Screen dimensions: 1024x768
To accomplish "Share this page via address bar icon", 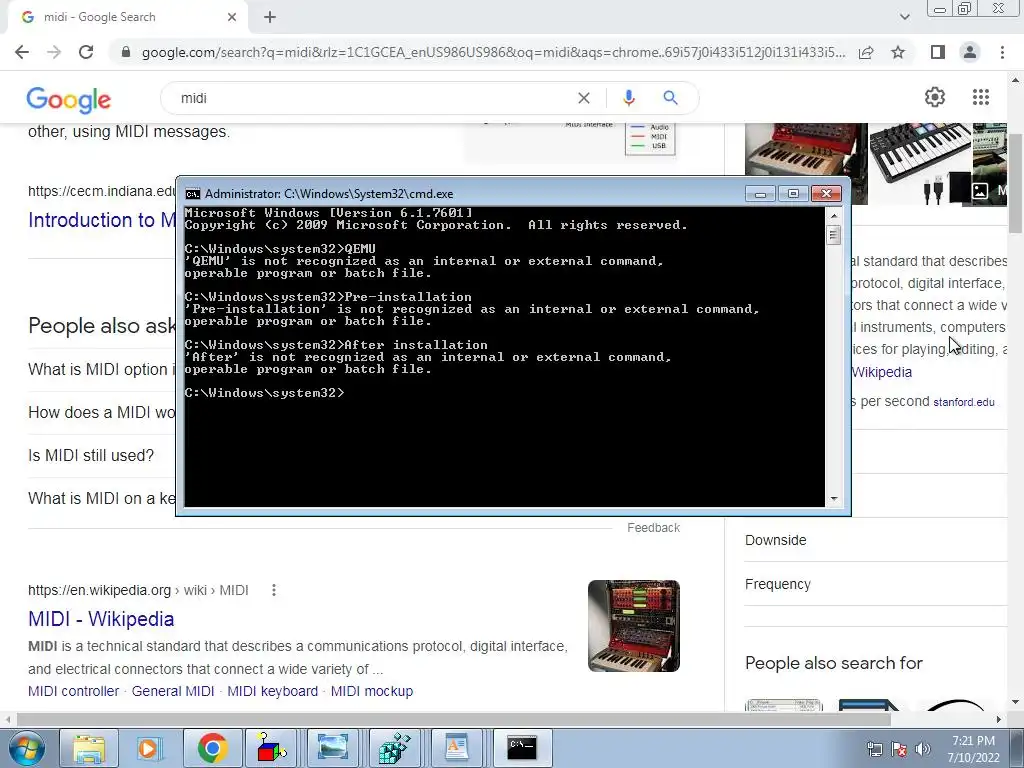I will click(866, 52).
